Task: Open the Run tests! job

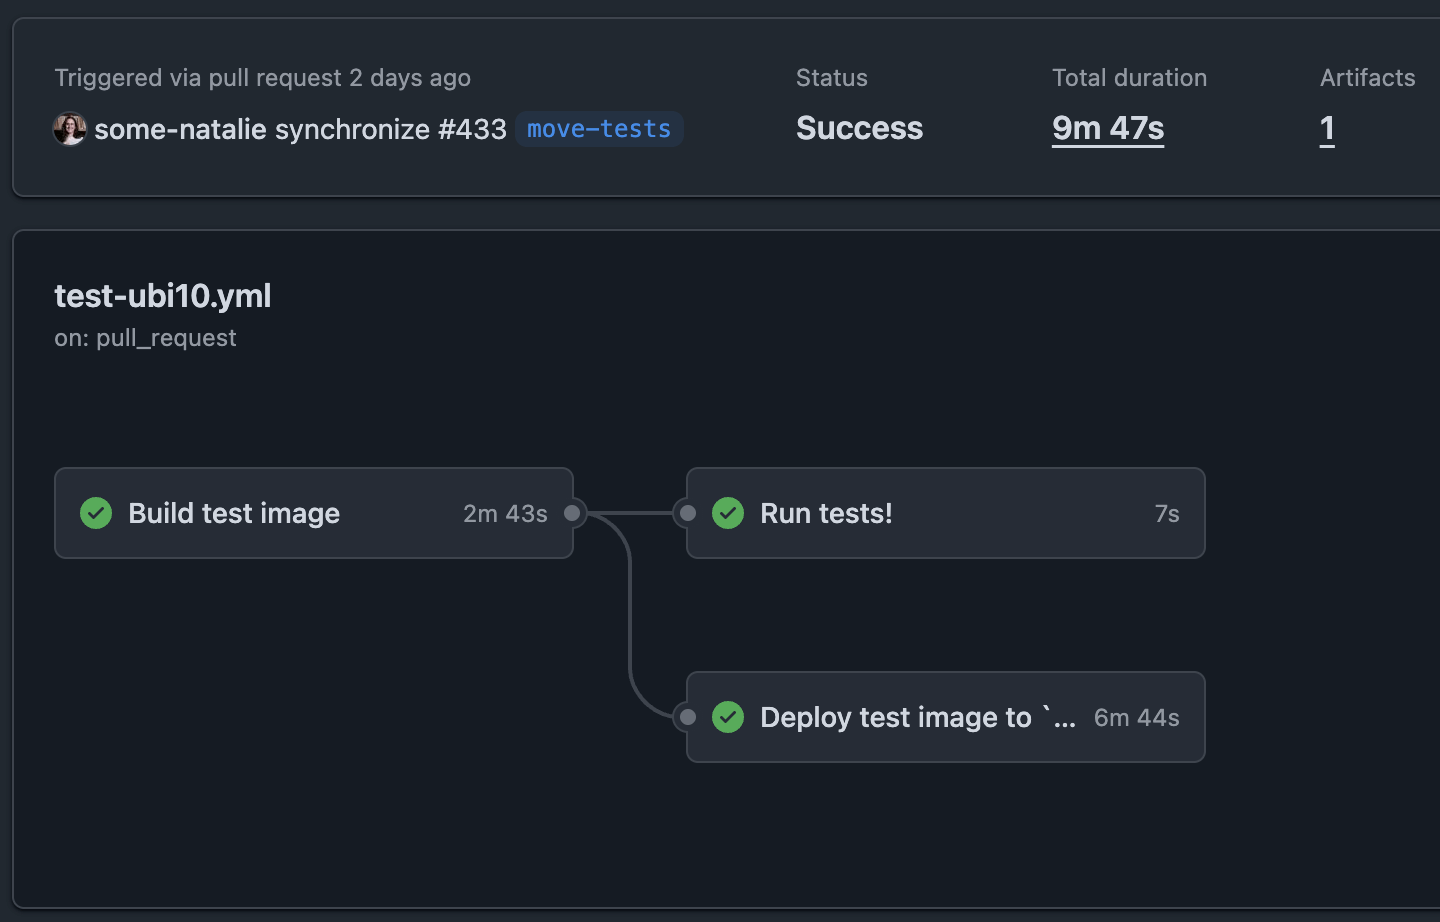Action: tap(826, 513)
